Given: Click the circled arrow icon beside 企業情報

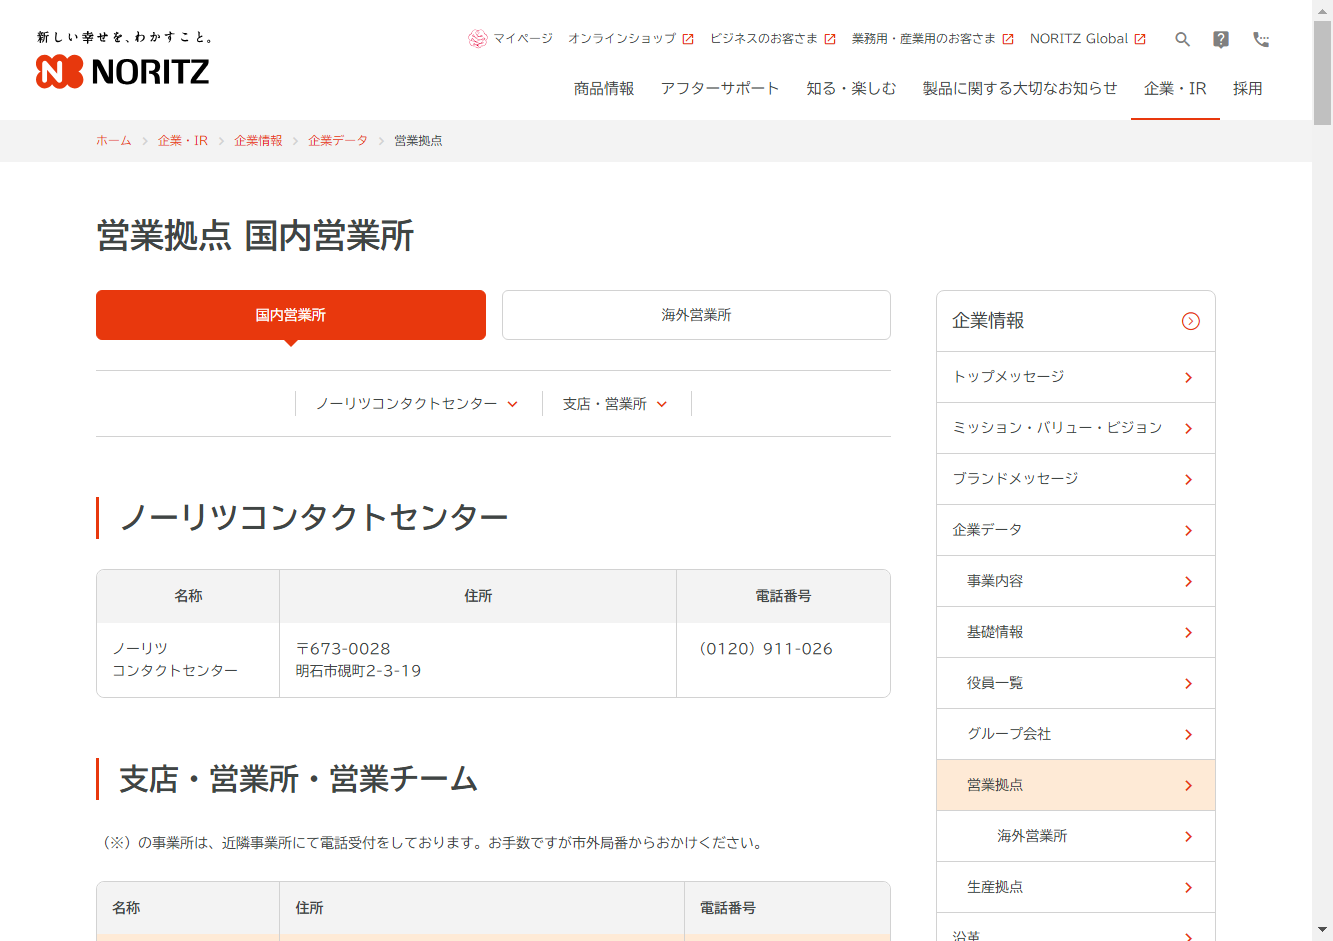Looking at the screenshot, I should 1190,321.
